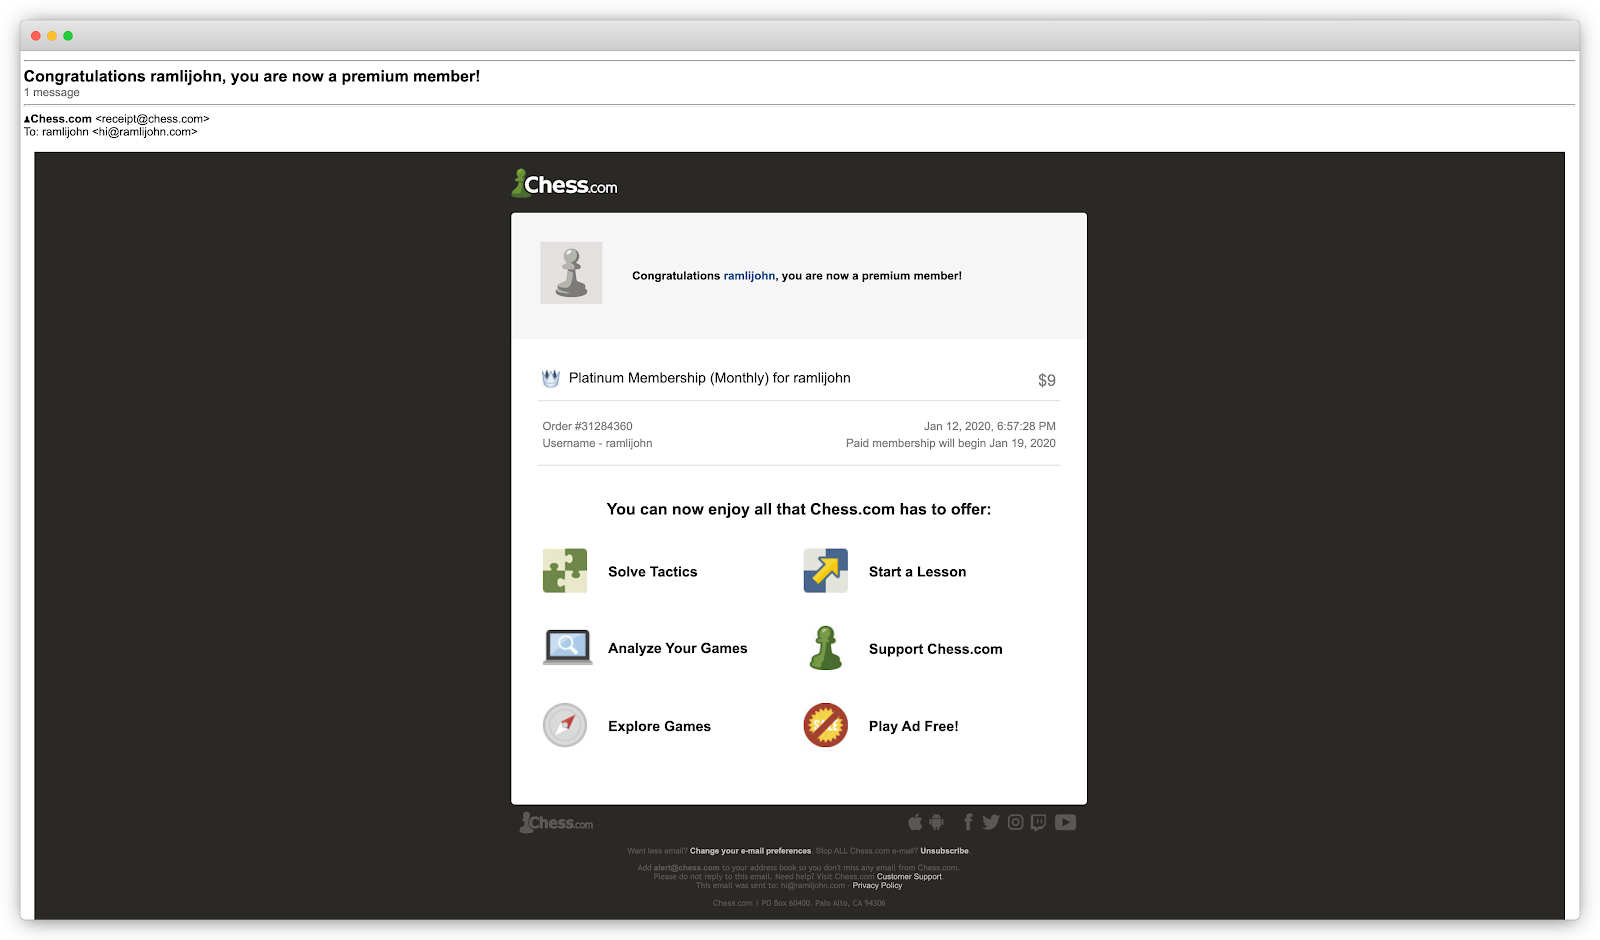Open the Twitch footer icon
The width and height of the screenshot is (1600, 940).
[x=1039, y=822]
